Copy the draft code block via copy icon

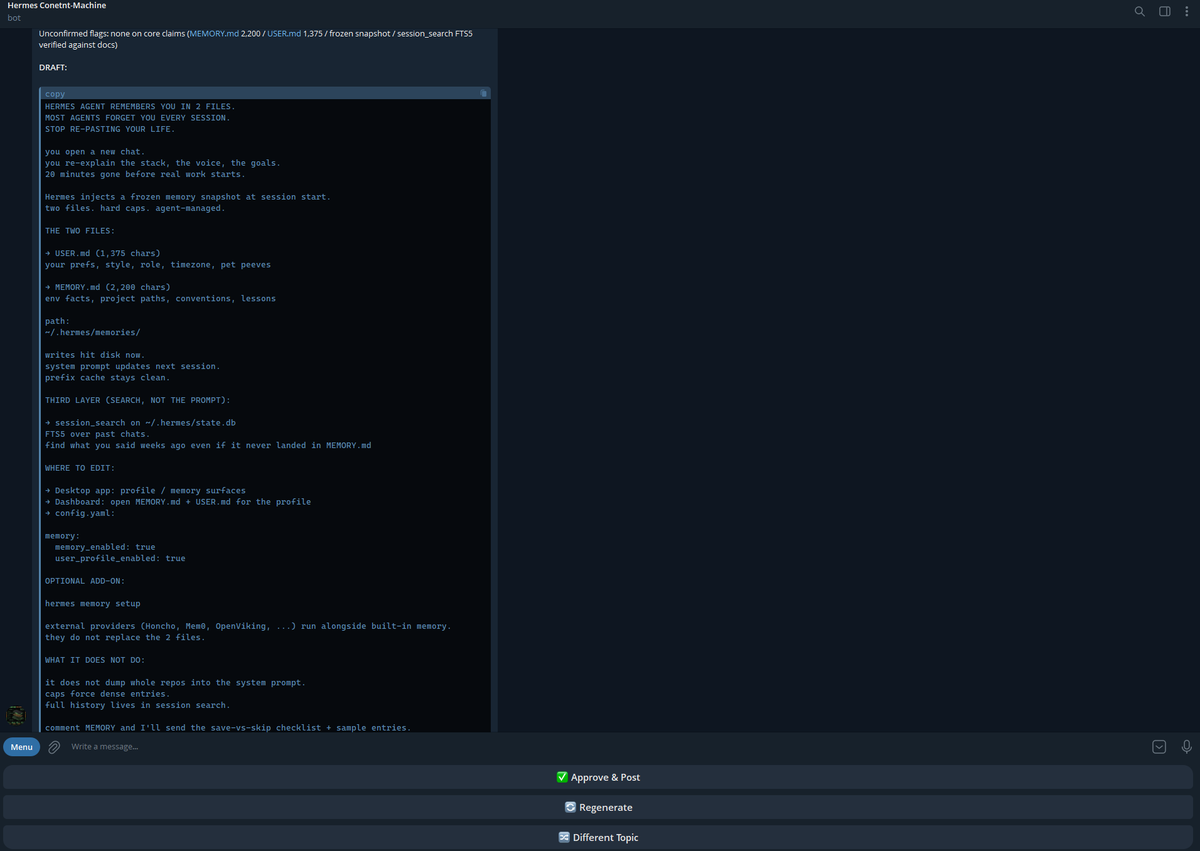pyautogui.click(x=483, y=93)
